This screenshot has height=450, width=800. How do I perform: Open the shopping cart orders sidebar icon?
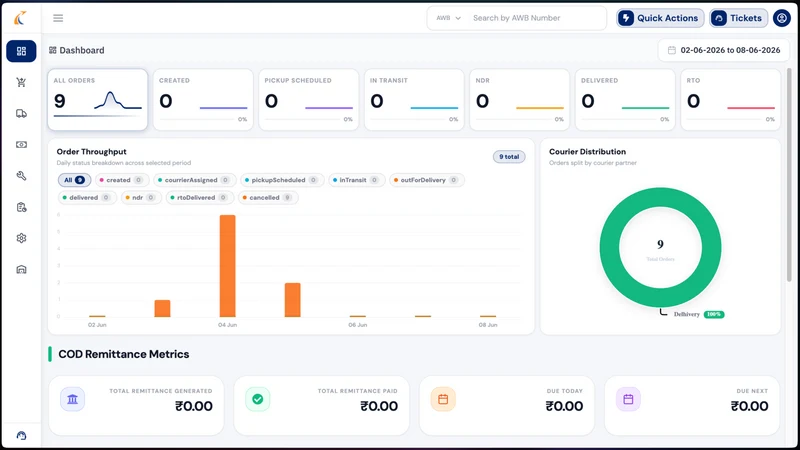21,82
